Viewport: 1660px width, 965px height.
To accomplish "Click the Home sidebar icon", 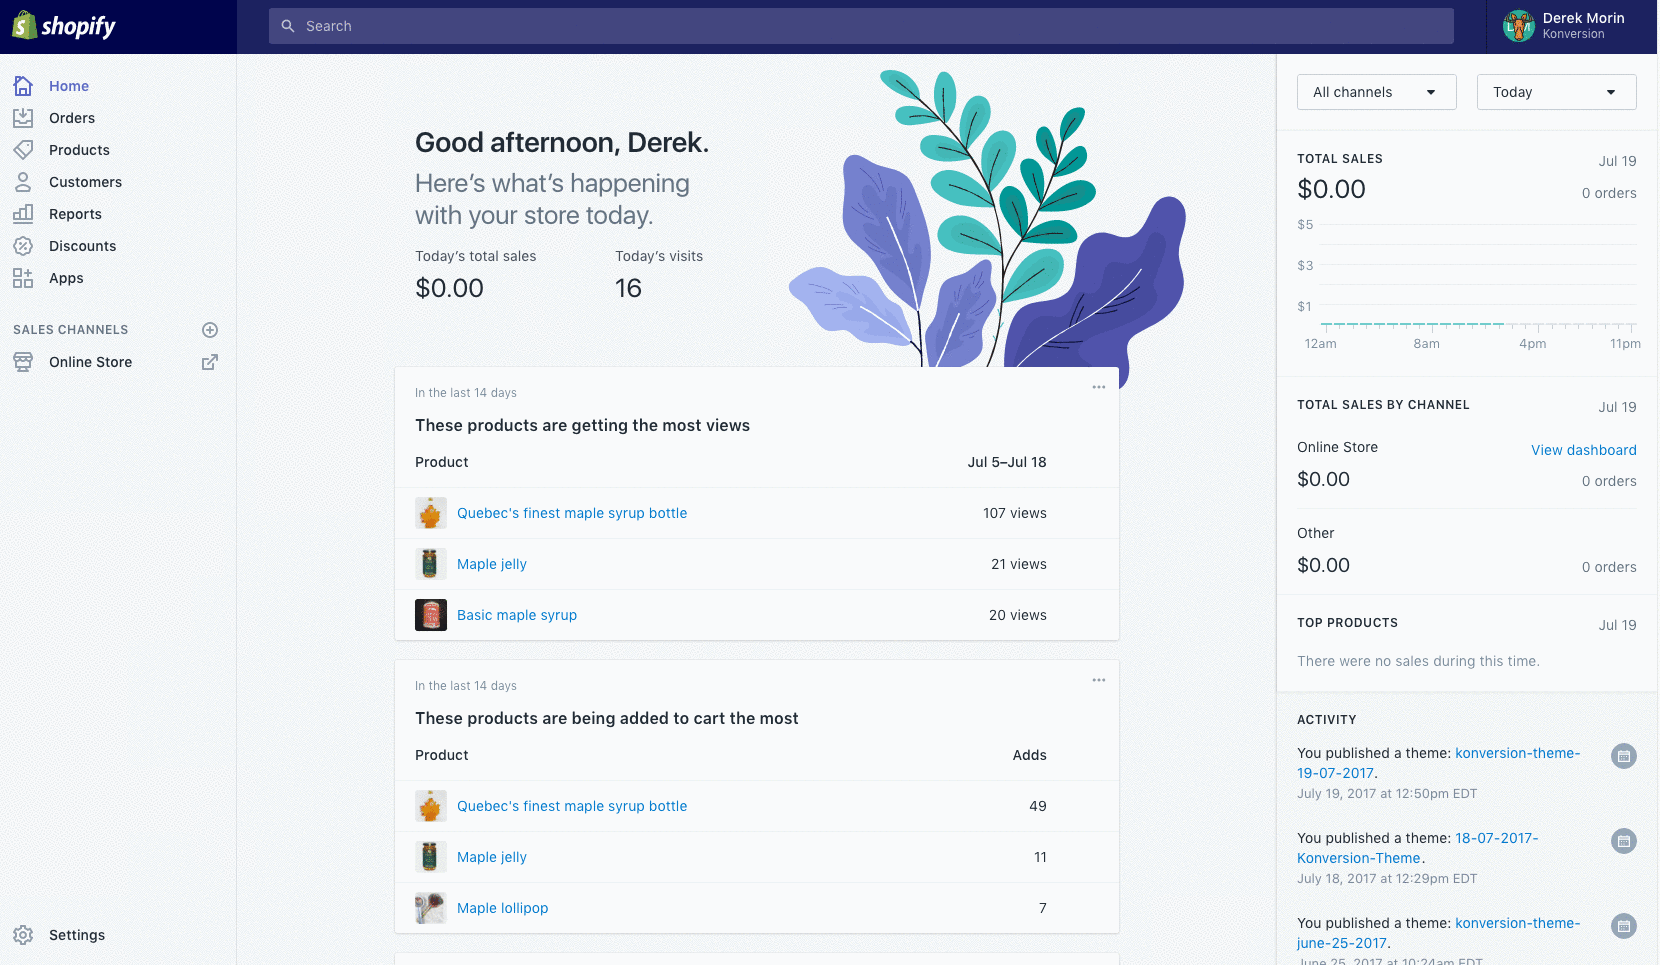I will (23, 86).
